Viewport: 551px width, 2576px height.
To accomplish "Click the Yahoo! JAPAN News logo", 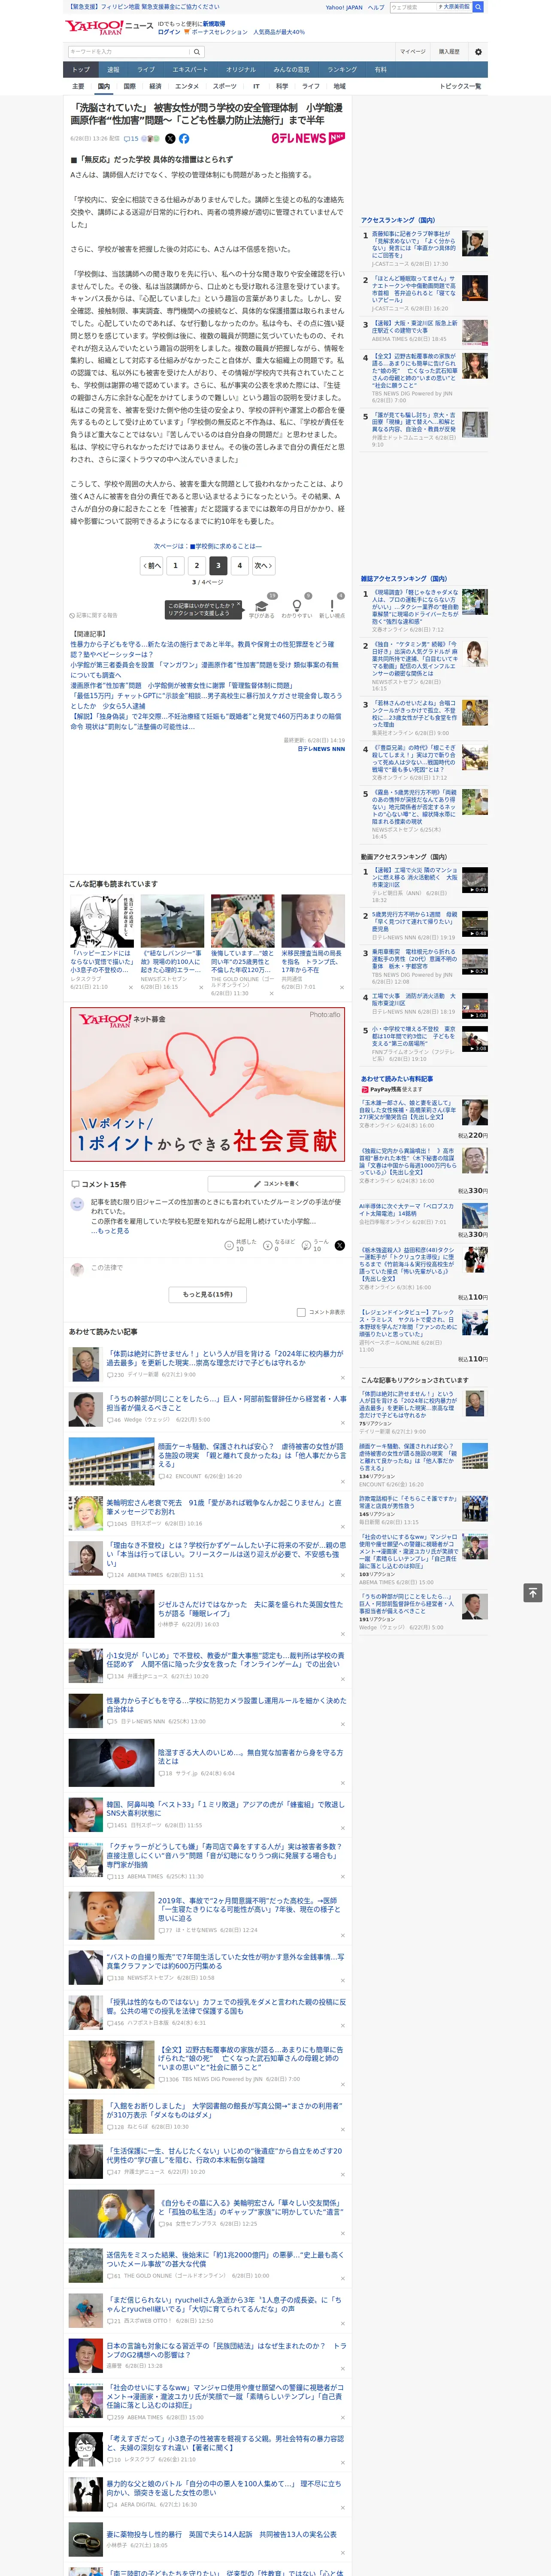I will [109, 27].
